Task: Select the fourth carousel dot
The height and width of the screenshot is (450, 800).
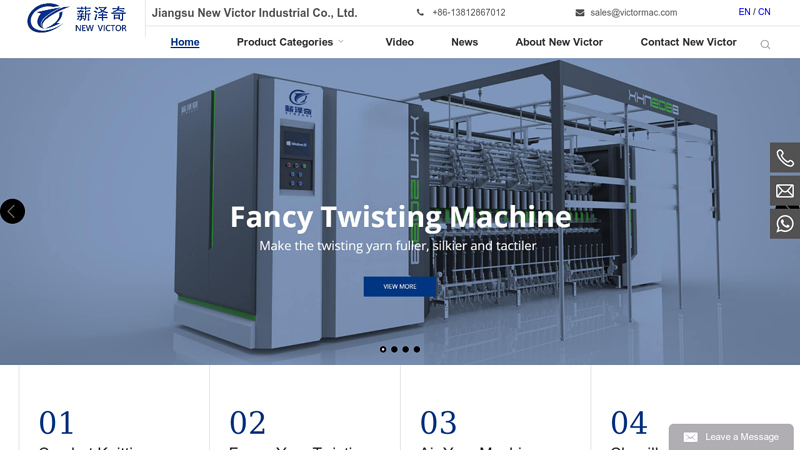Action: 417,349
